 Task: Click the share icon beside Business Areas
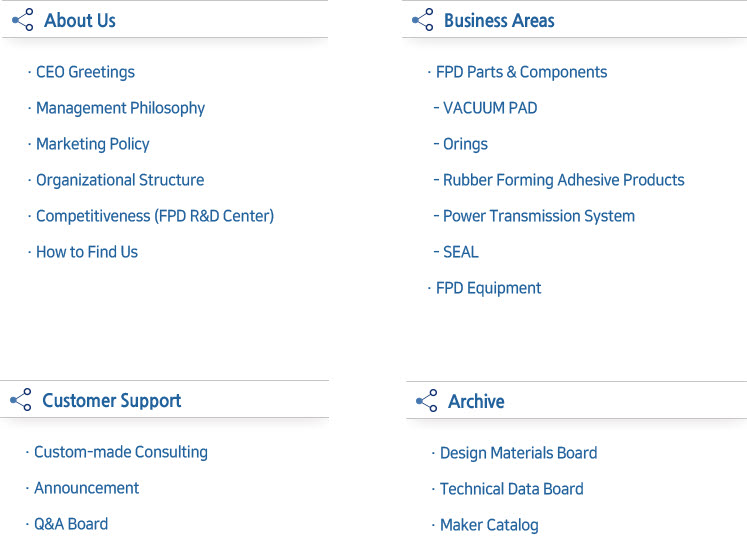pos(423,20)
